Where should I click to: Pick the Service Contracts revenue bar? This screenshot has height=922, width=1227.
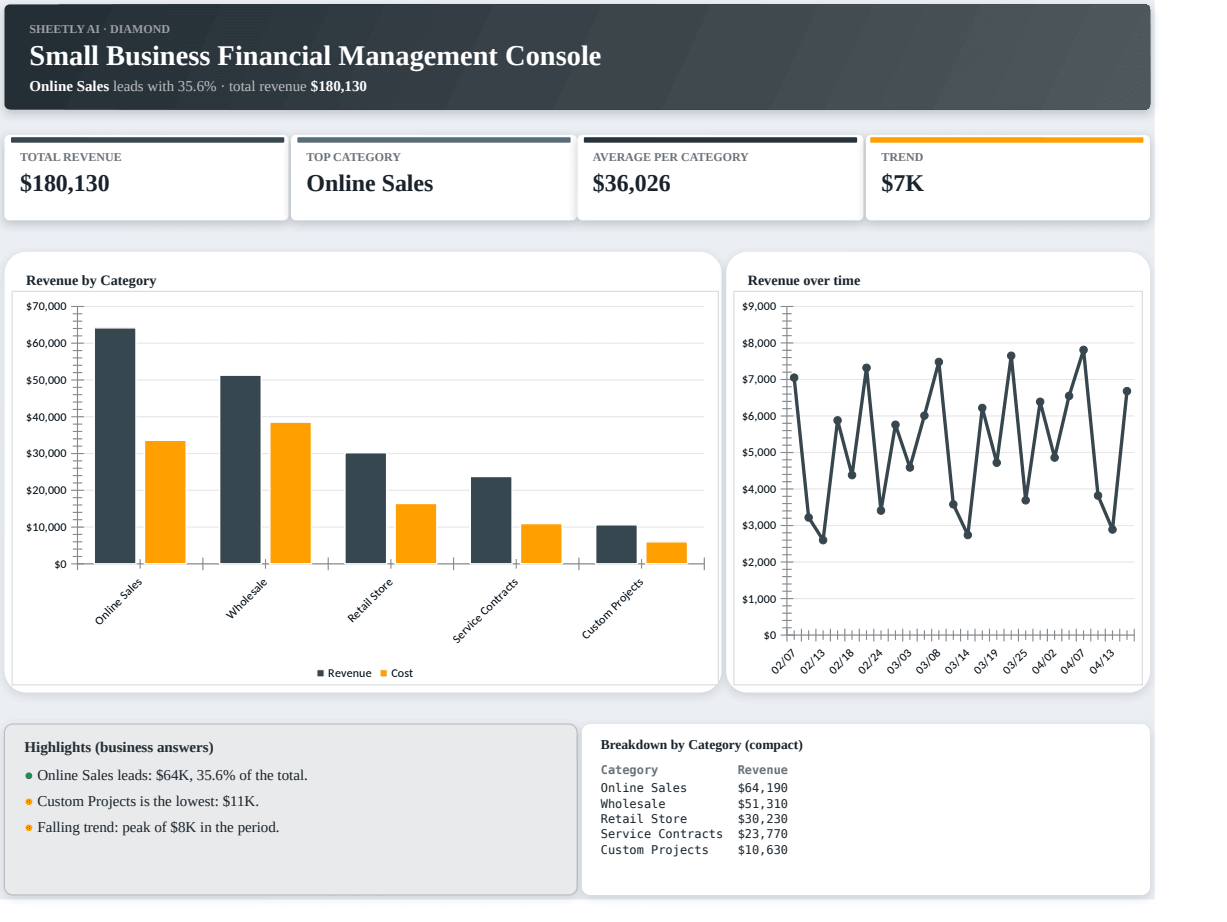click(x=491, y=520)
